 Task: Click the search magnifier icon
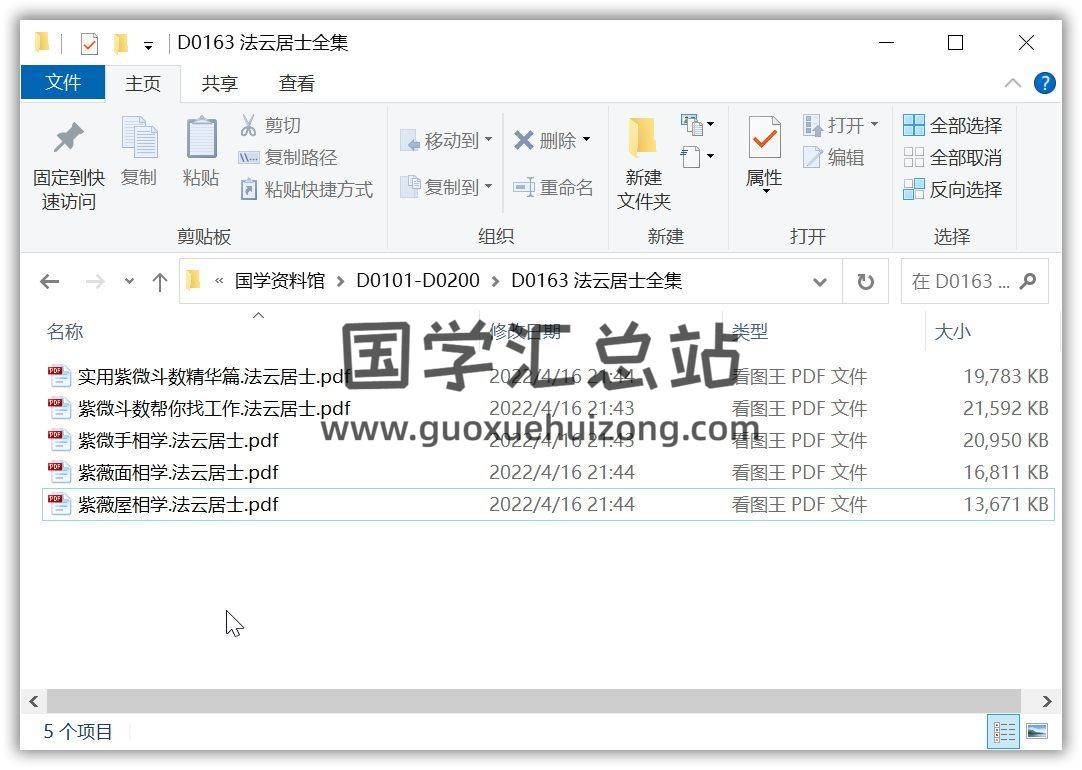1027,281
